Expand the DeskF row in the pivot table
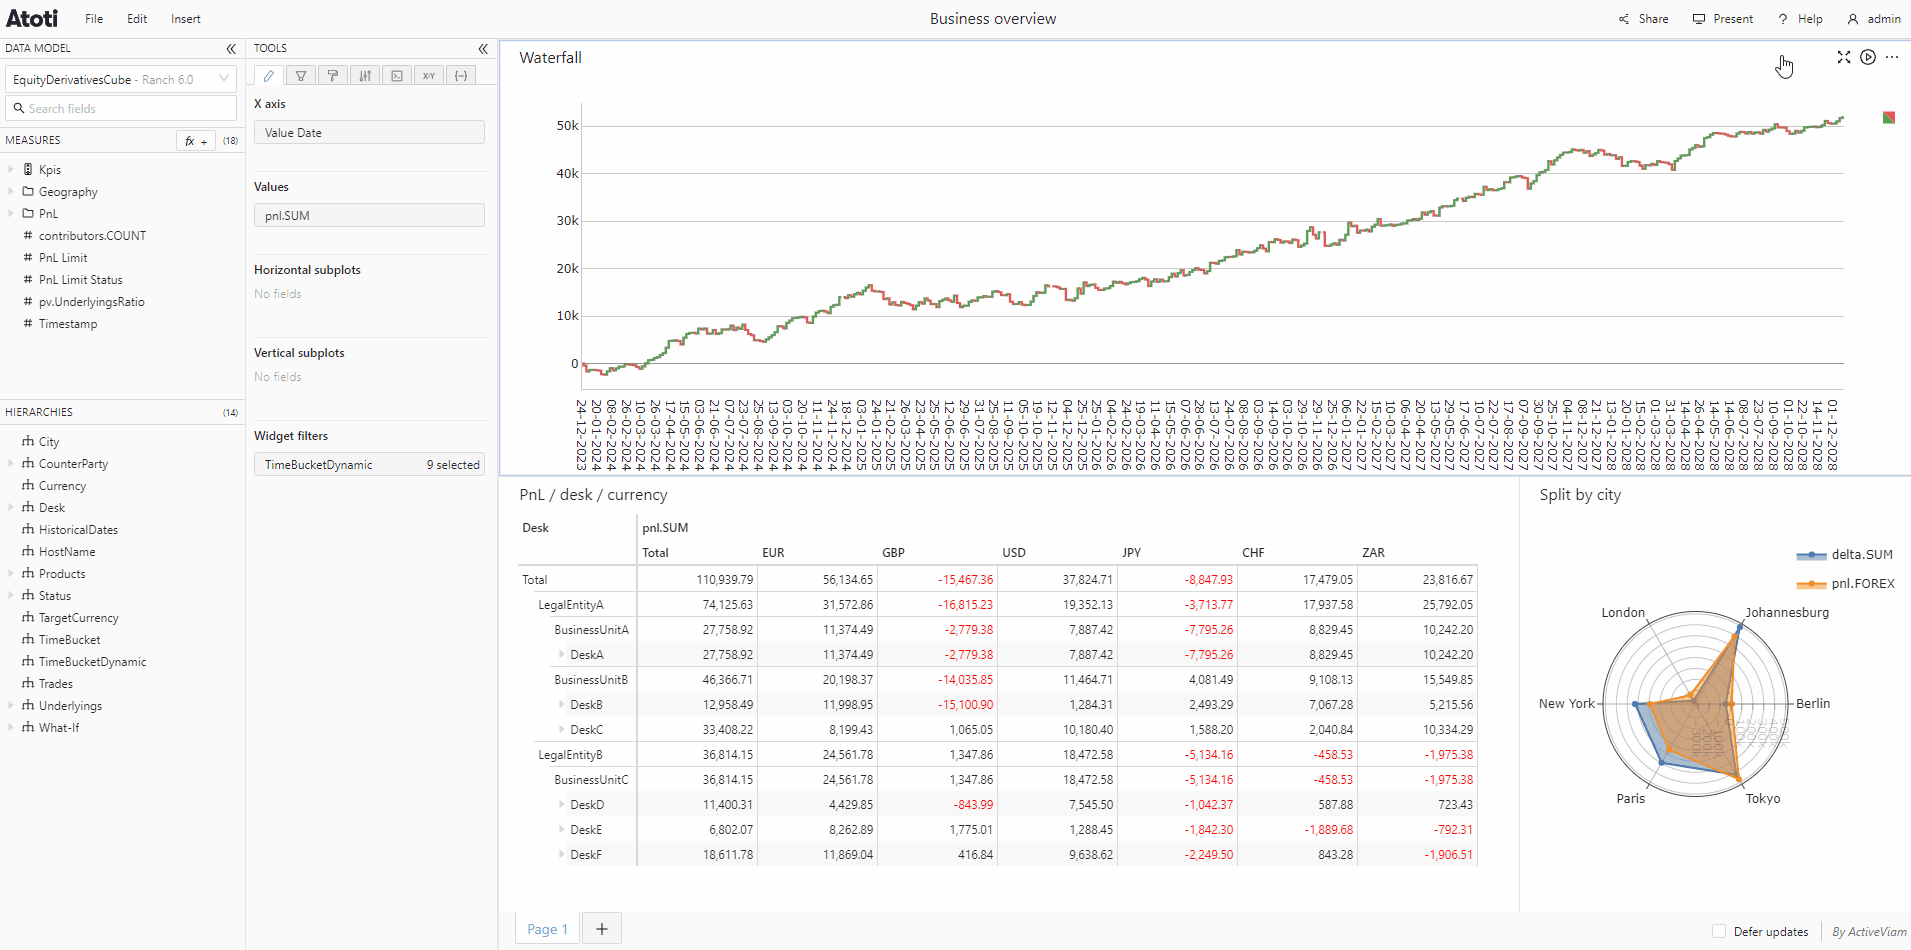Viewport: 1911px width, 950px height. tap(562, 855)
